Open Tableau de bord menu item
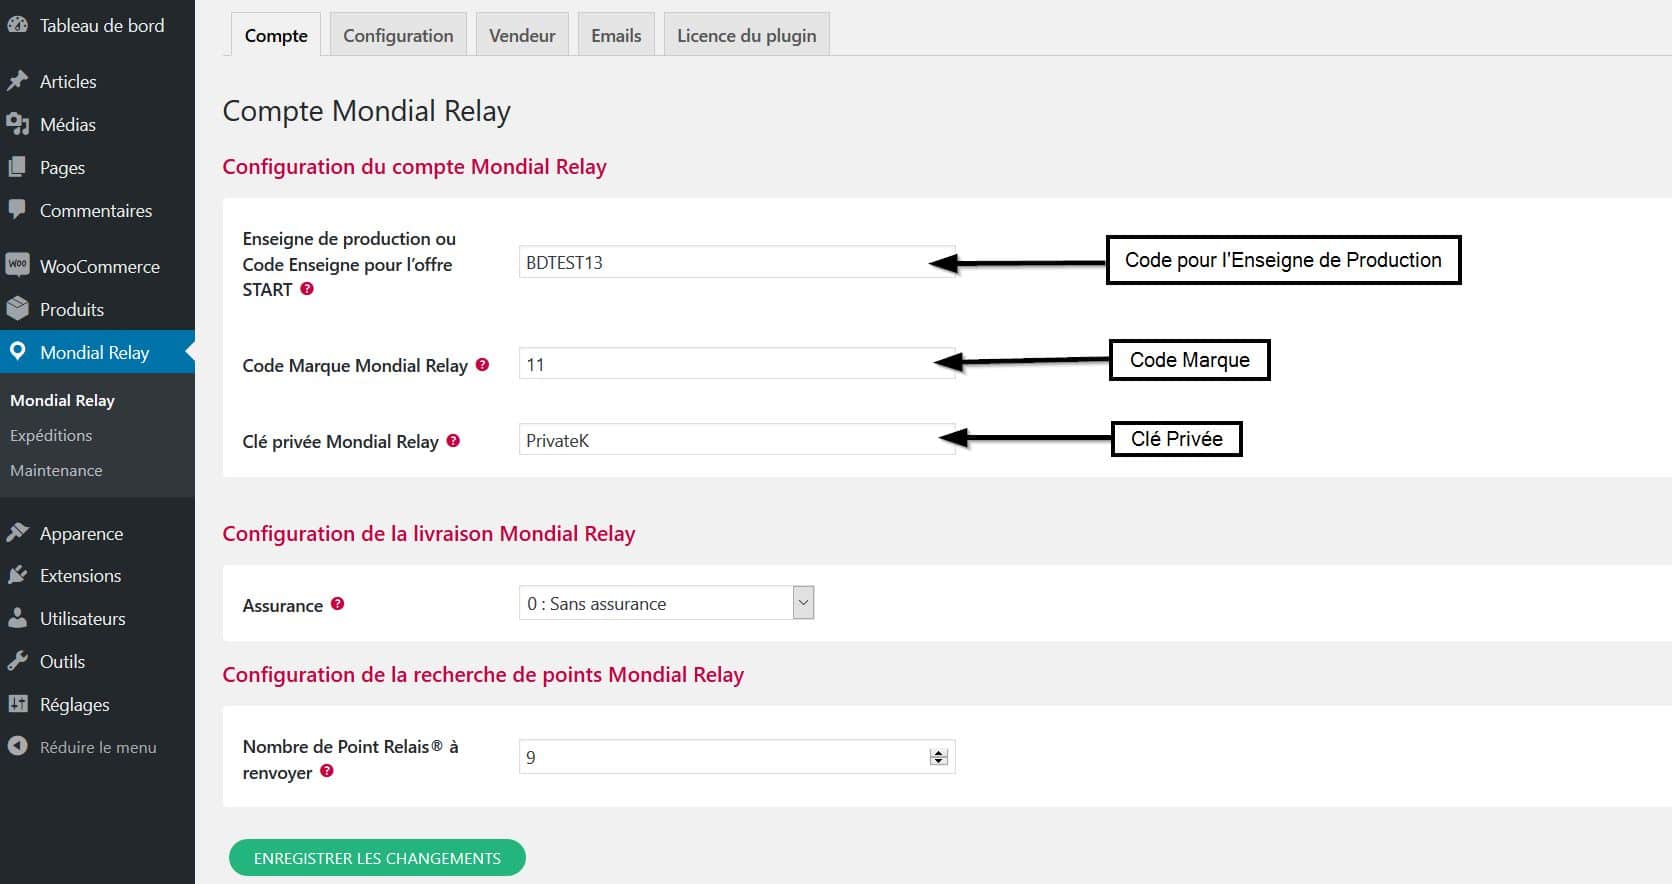Screen dimensions: 1672x884 click(x=97, y=26)
